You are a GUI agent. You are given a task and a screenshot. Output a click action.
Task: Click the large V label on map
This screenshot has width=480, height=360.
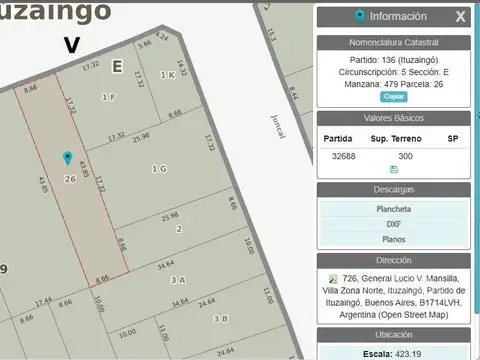coord(72,45)
